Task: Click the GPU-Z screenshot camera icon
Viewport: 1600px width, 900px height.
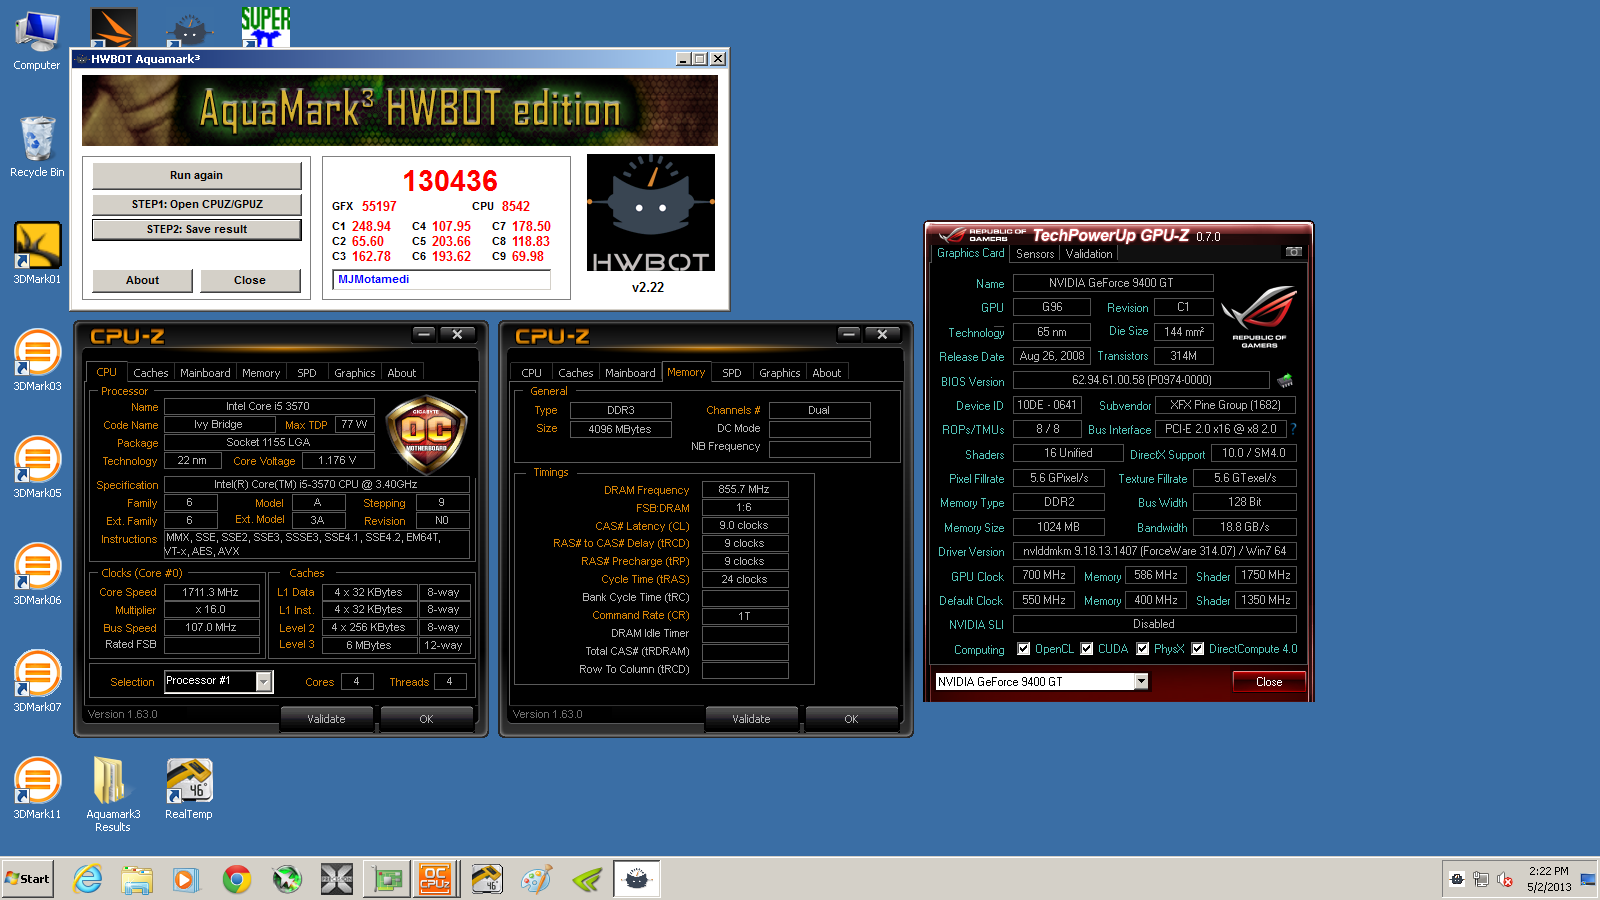Action: (x=1293, y=252)
